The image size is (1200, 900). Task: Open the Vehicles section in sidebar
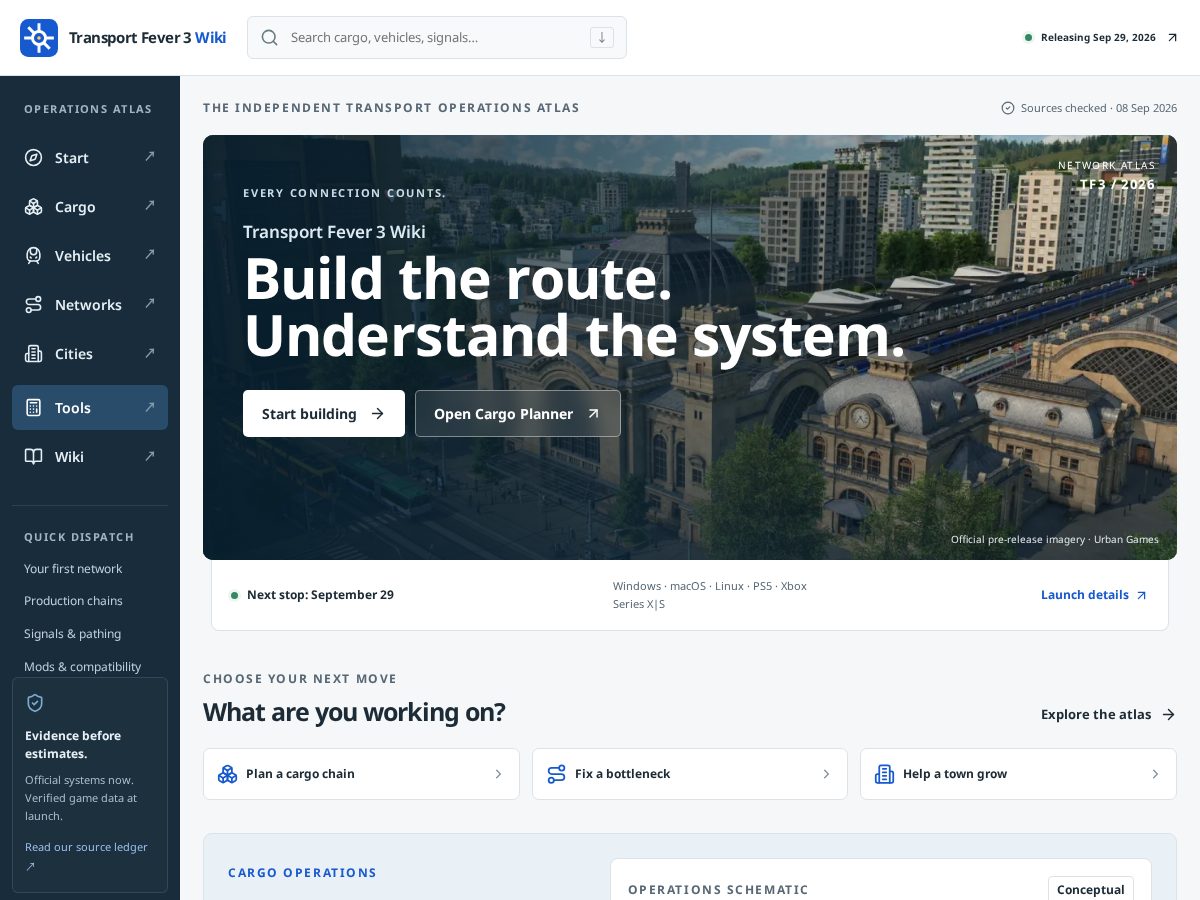(x=90, y=256)
